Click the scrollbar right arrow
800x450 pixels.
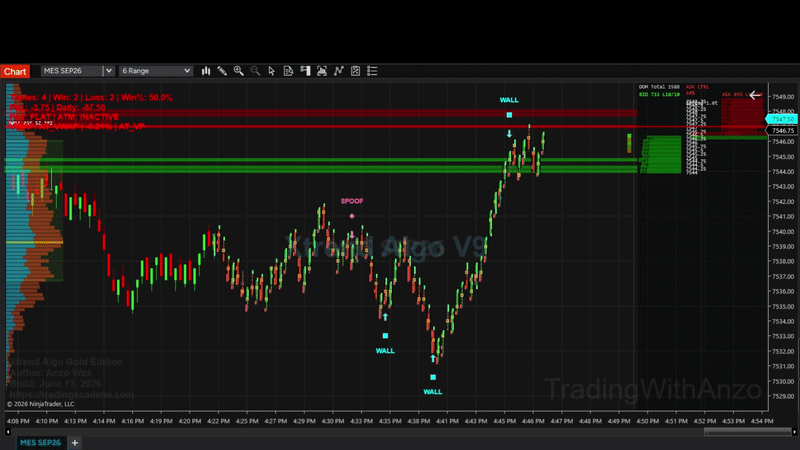click(794, 432)
